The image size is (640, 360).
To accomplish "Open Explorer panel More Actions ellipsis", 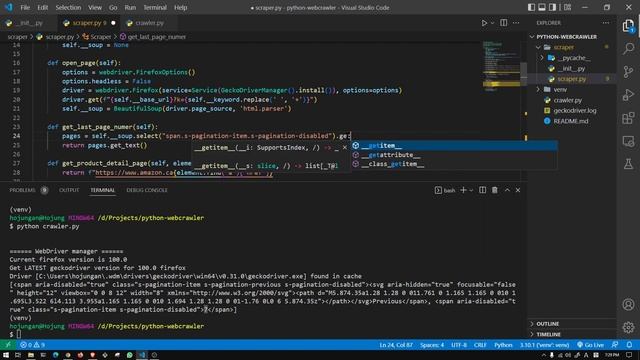I will 606,23.
